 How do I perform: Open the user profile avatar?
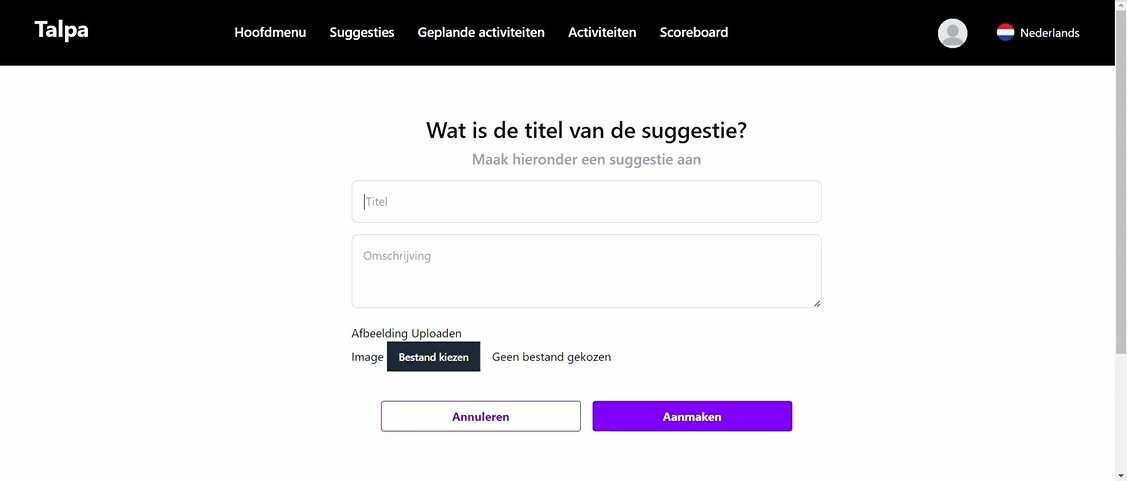tap(952, 33)
